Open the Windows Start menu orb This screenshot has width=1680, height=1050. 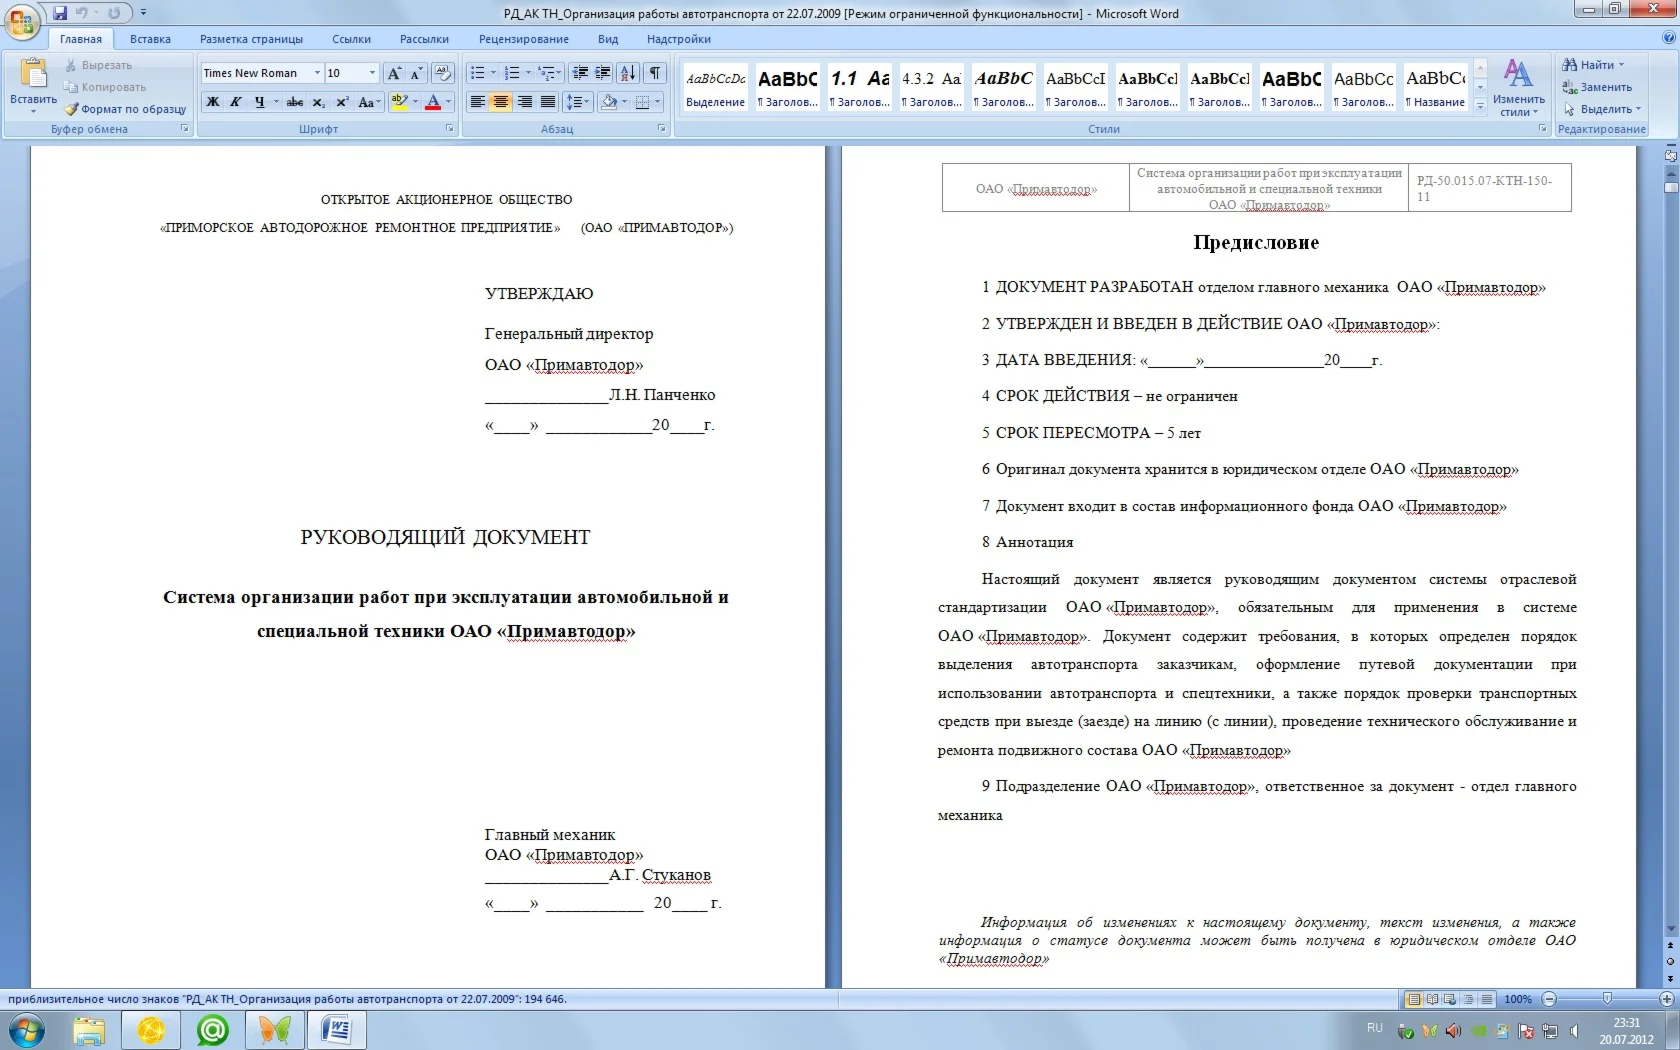point(26,1030)
